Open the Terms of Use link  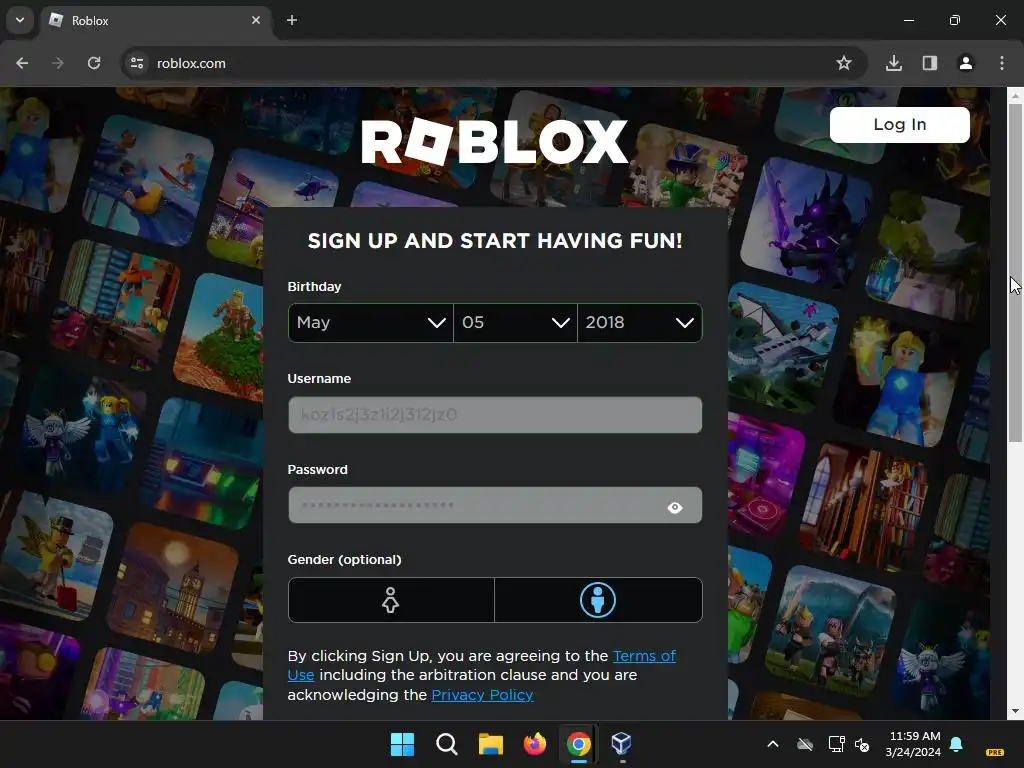482,665
